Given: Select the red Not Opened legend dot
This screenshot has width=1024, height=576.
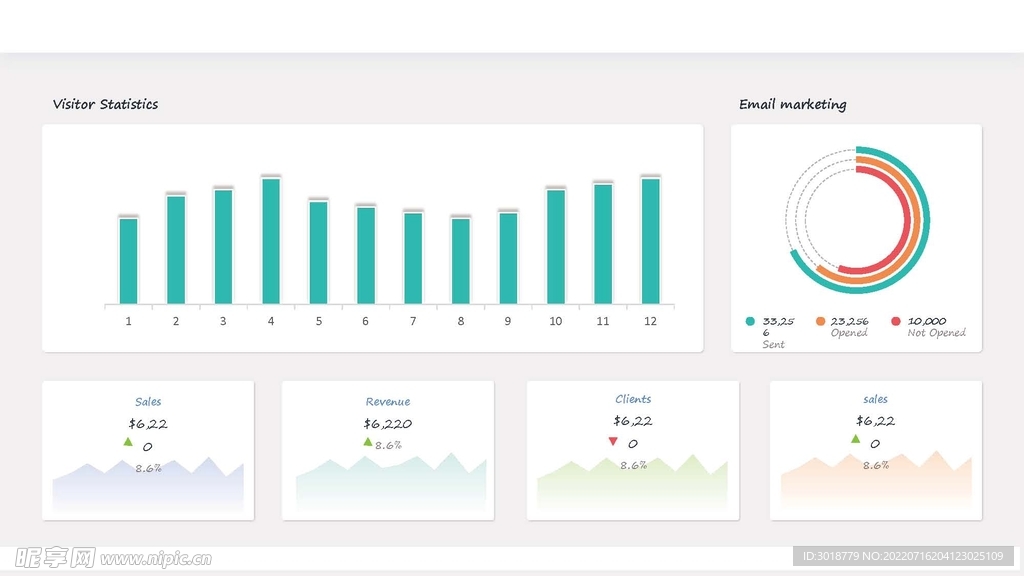Looking at the screenshot, I should click(896, 321).
